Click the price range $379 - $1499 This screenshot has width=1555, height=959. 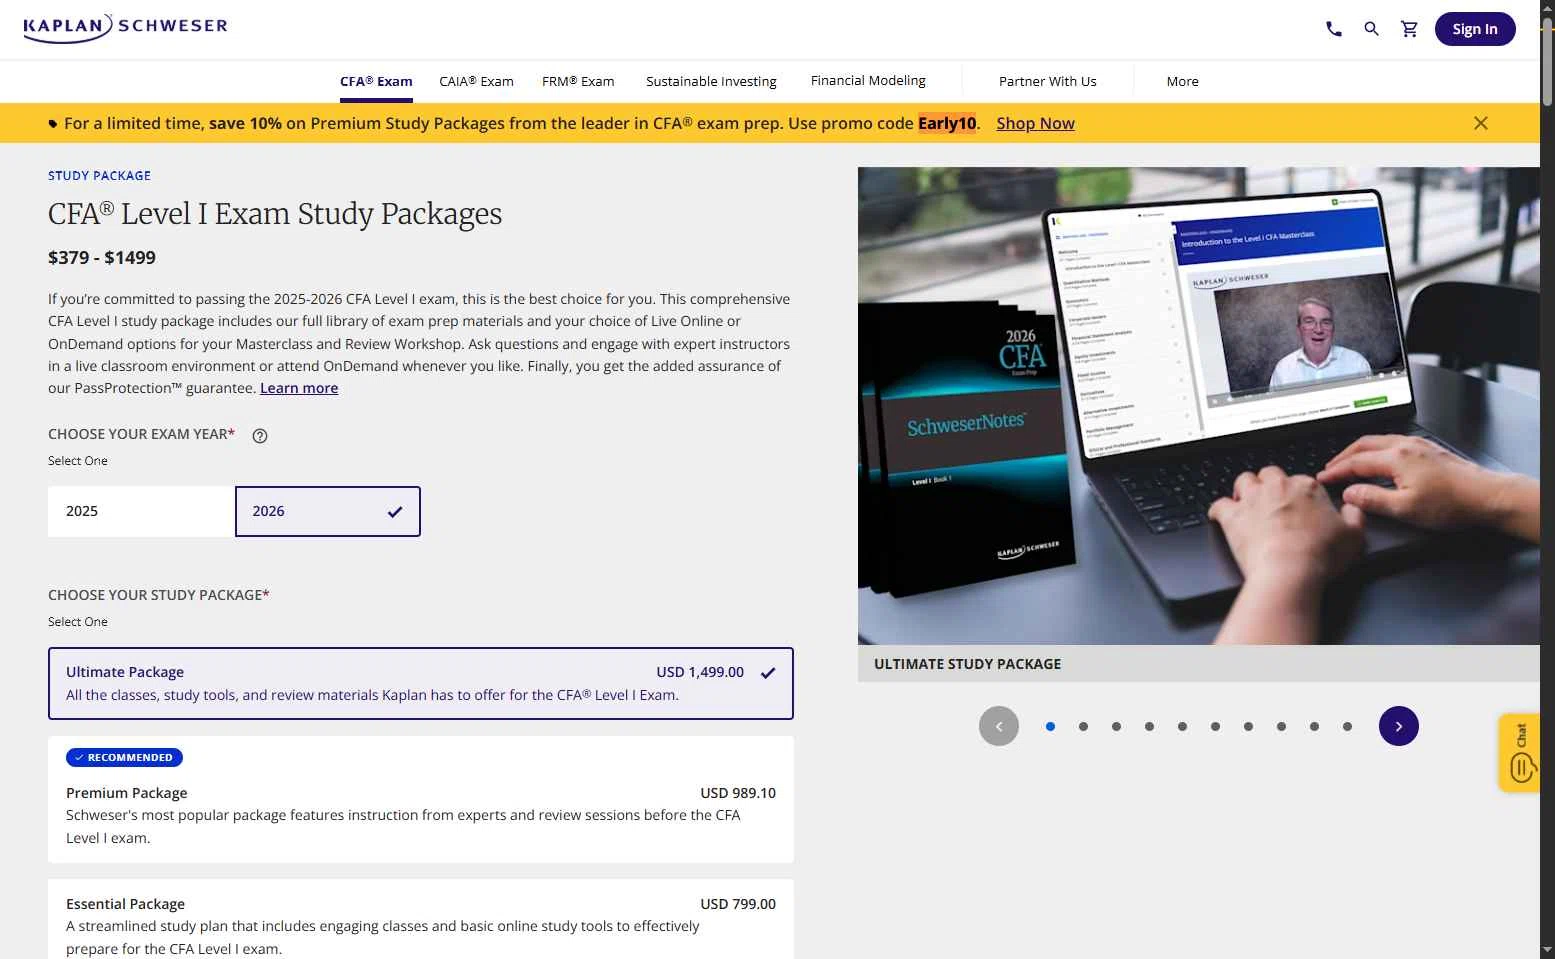click(102, 257)
